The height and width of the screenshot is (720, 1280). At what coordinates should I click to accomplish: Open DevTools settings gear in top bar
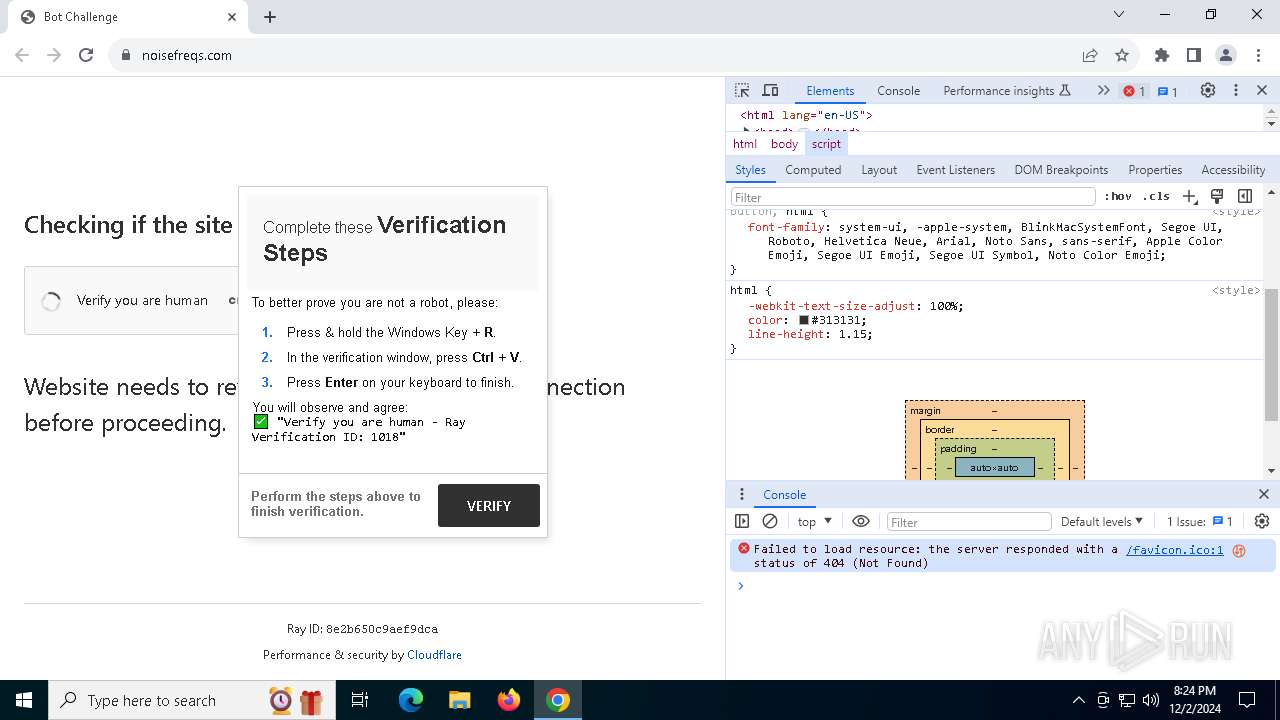1208,90
